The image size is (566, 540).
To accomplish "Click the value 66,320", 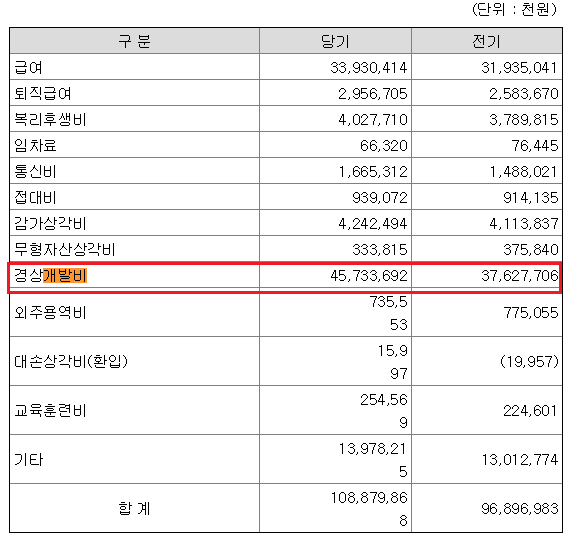I will click(x=383, y=146).
